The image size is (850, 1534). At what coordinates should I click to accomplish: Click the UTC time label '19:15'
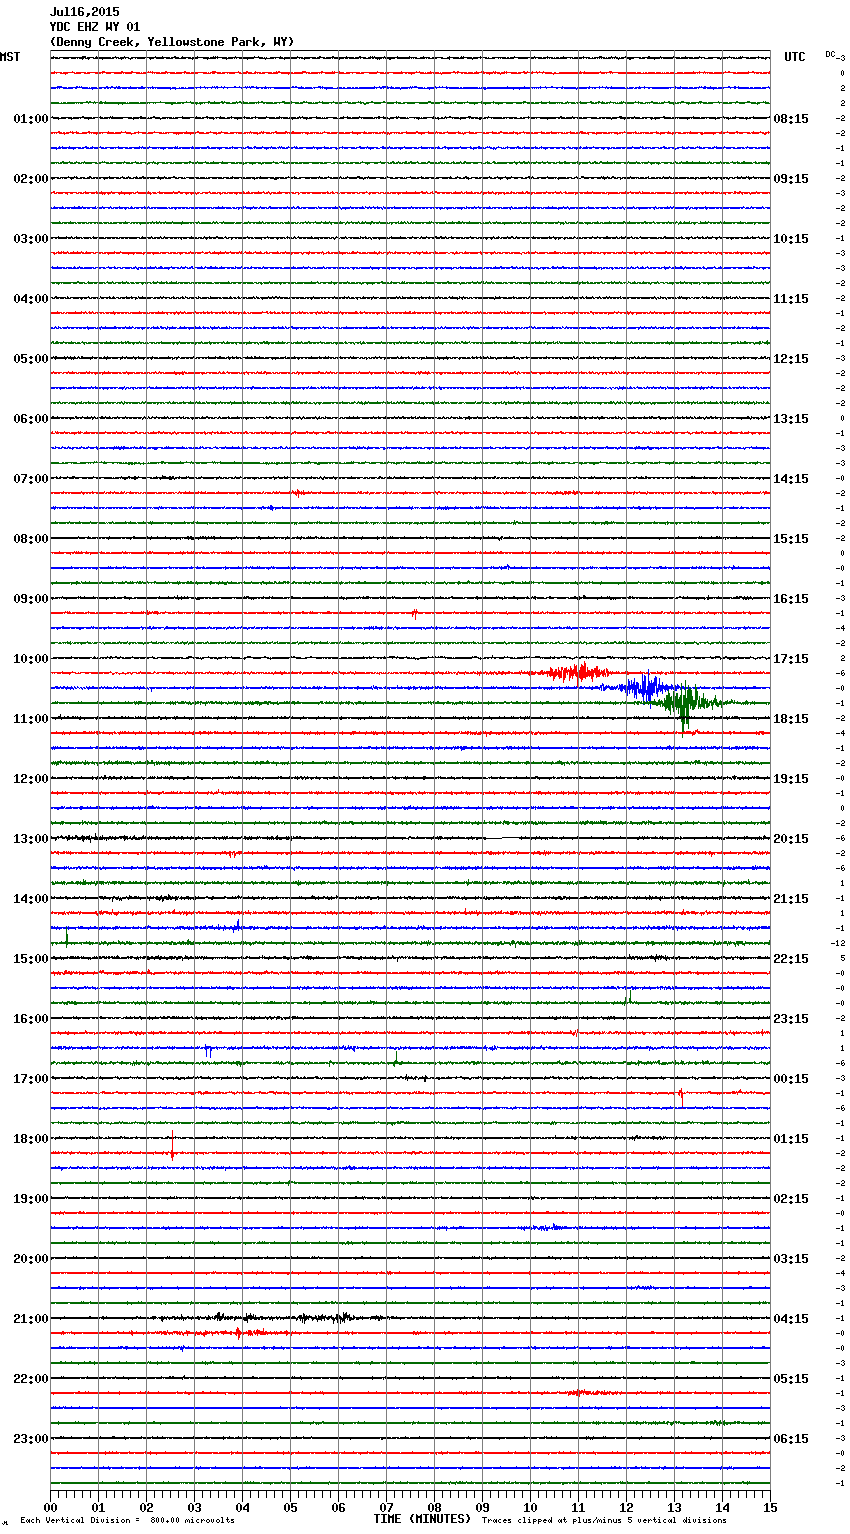[x=791, y=779]
